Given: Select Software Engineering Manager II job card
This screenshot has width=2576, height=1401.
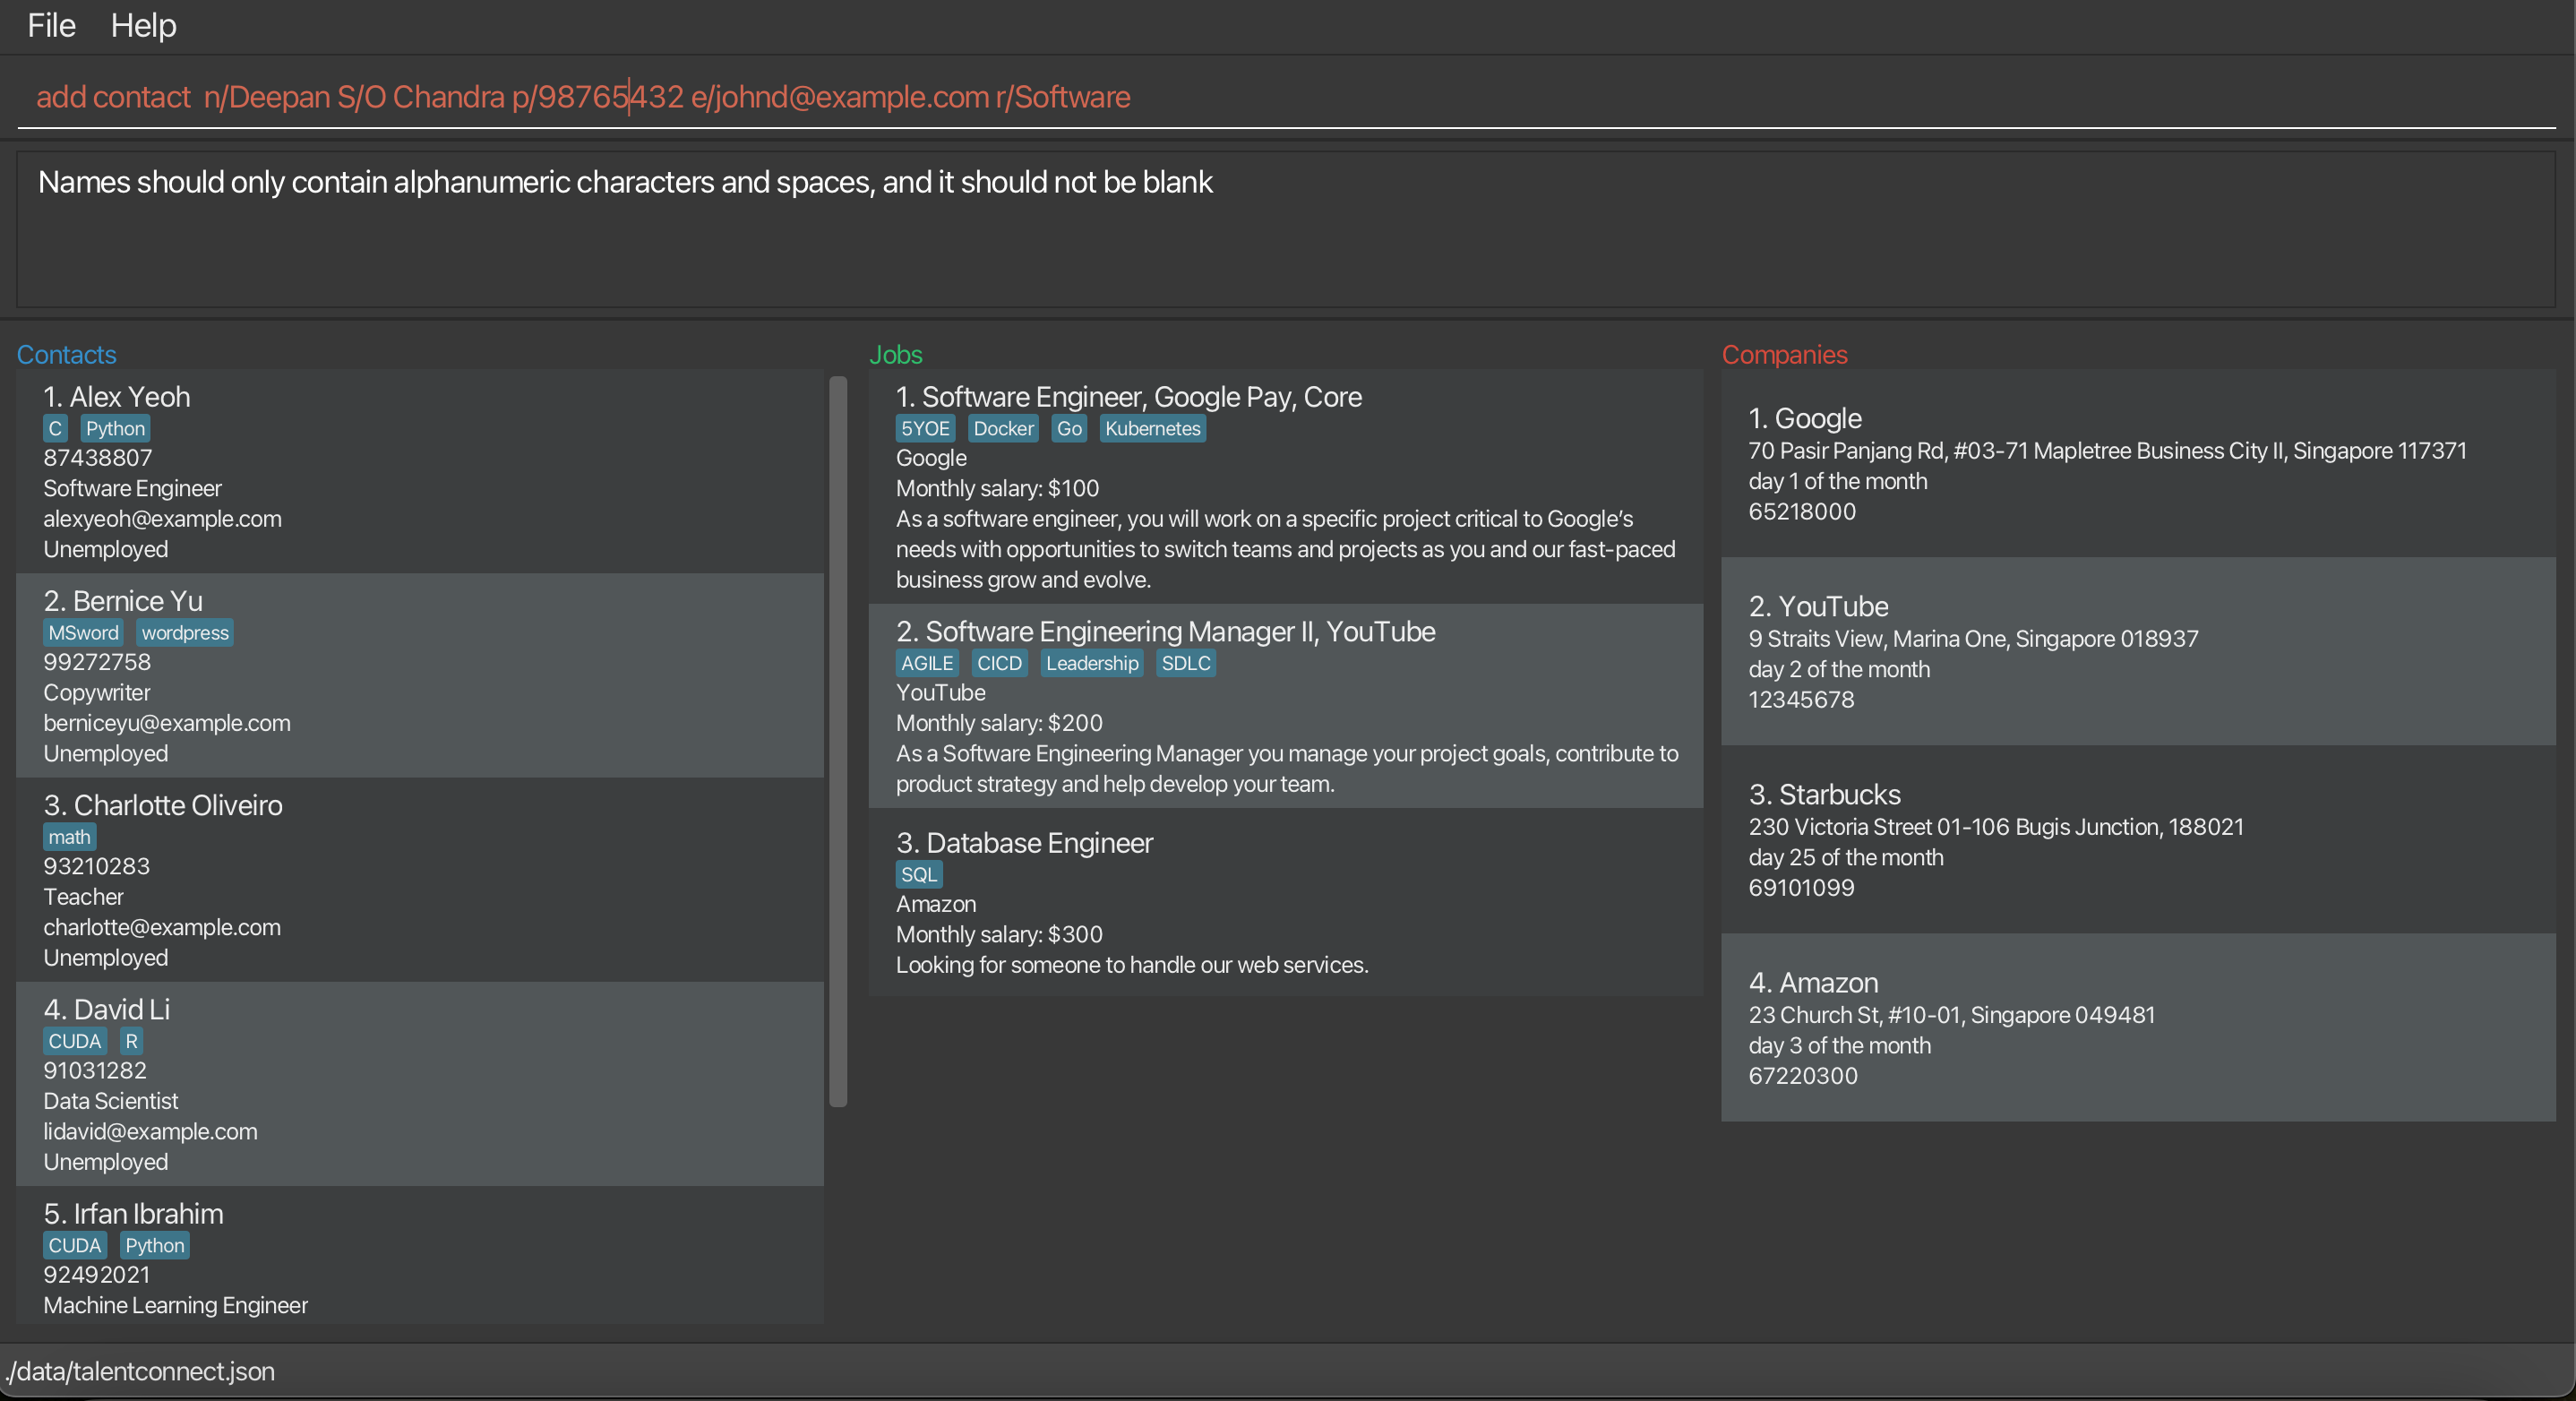Looking at the screenshot, I should [x=1285, y=706].
